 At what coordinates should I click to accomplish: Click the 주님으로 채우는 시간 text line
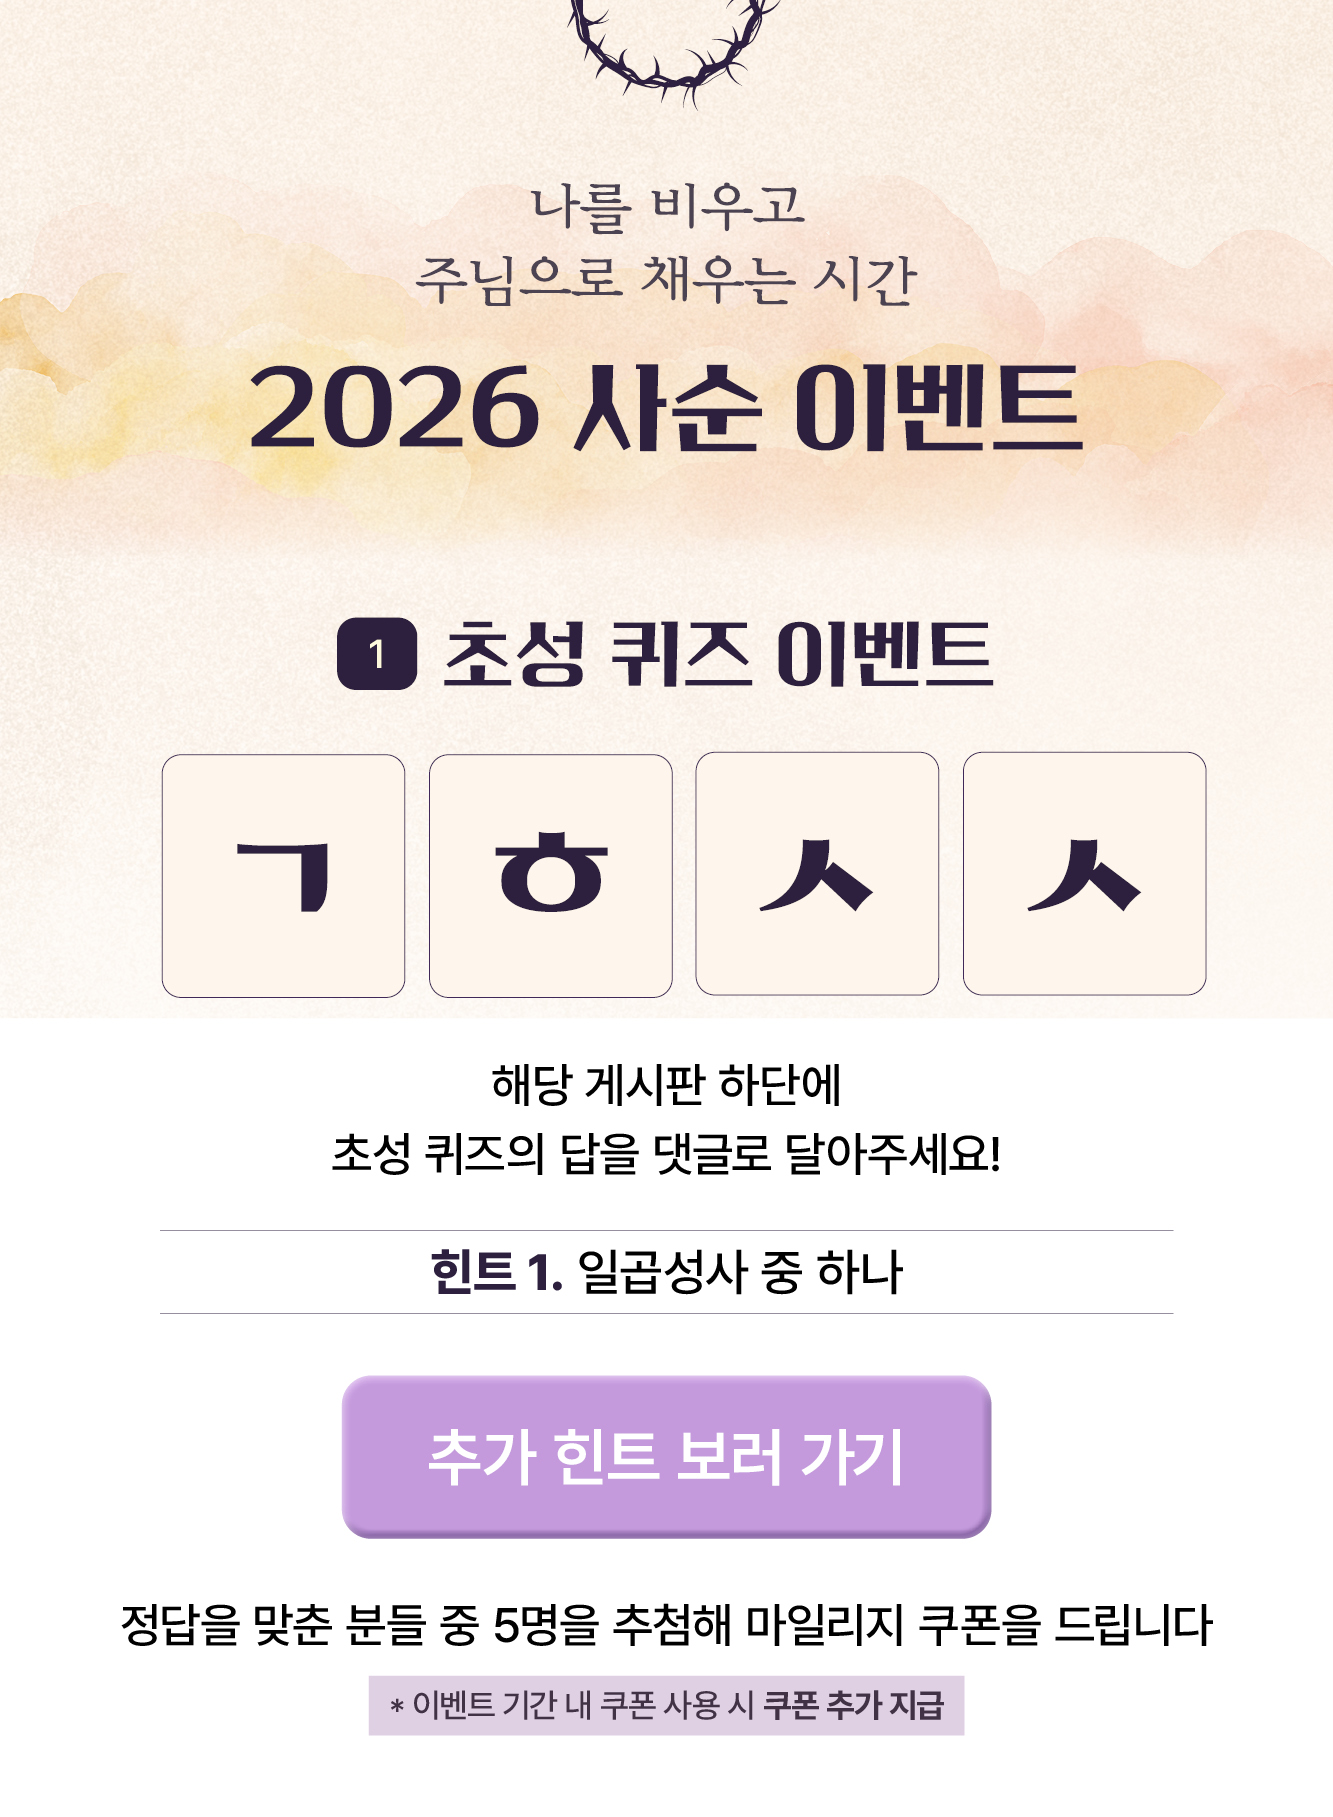(x=666, y=278)
